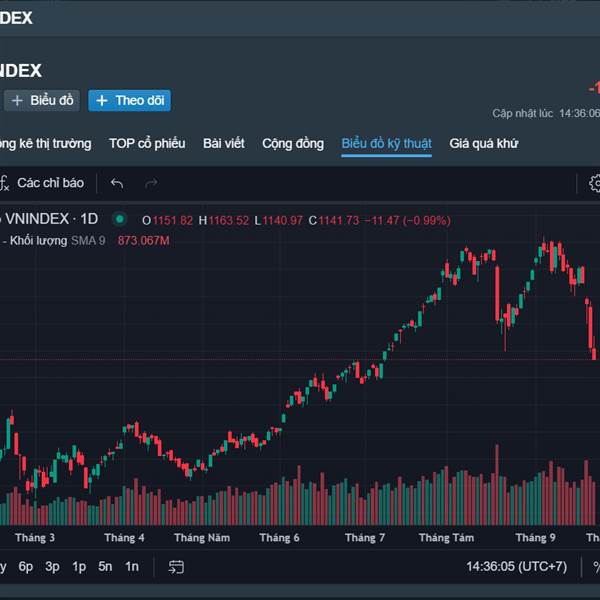Click Tháng 4 on the time axis
Image resolution: width=600 pixels, height=600 pixels.
tap(124, 538)
